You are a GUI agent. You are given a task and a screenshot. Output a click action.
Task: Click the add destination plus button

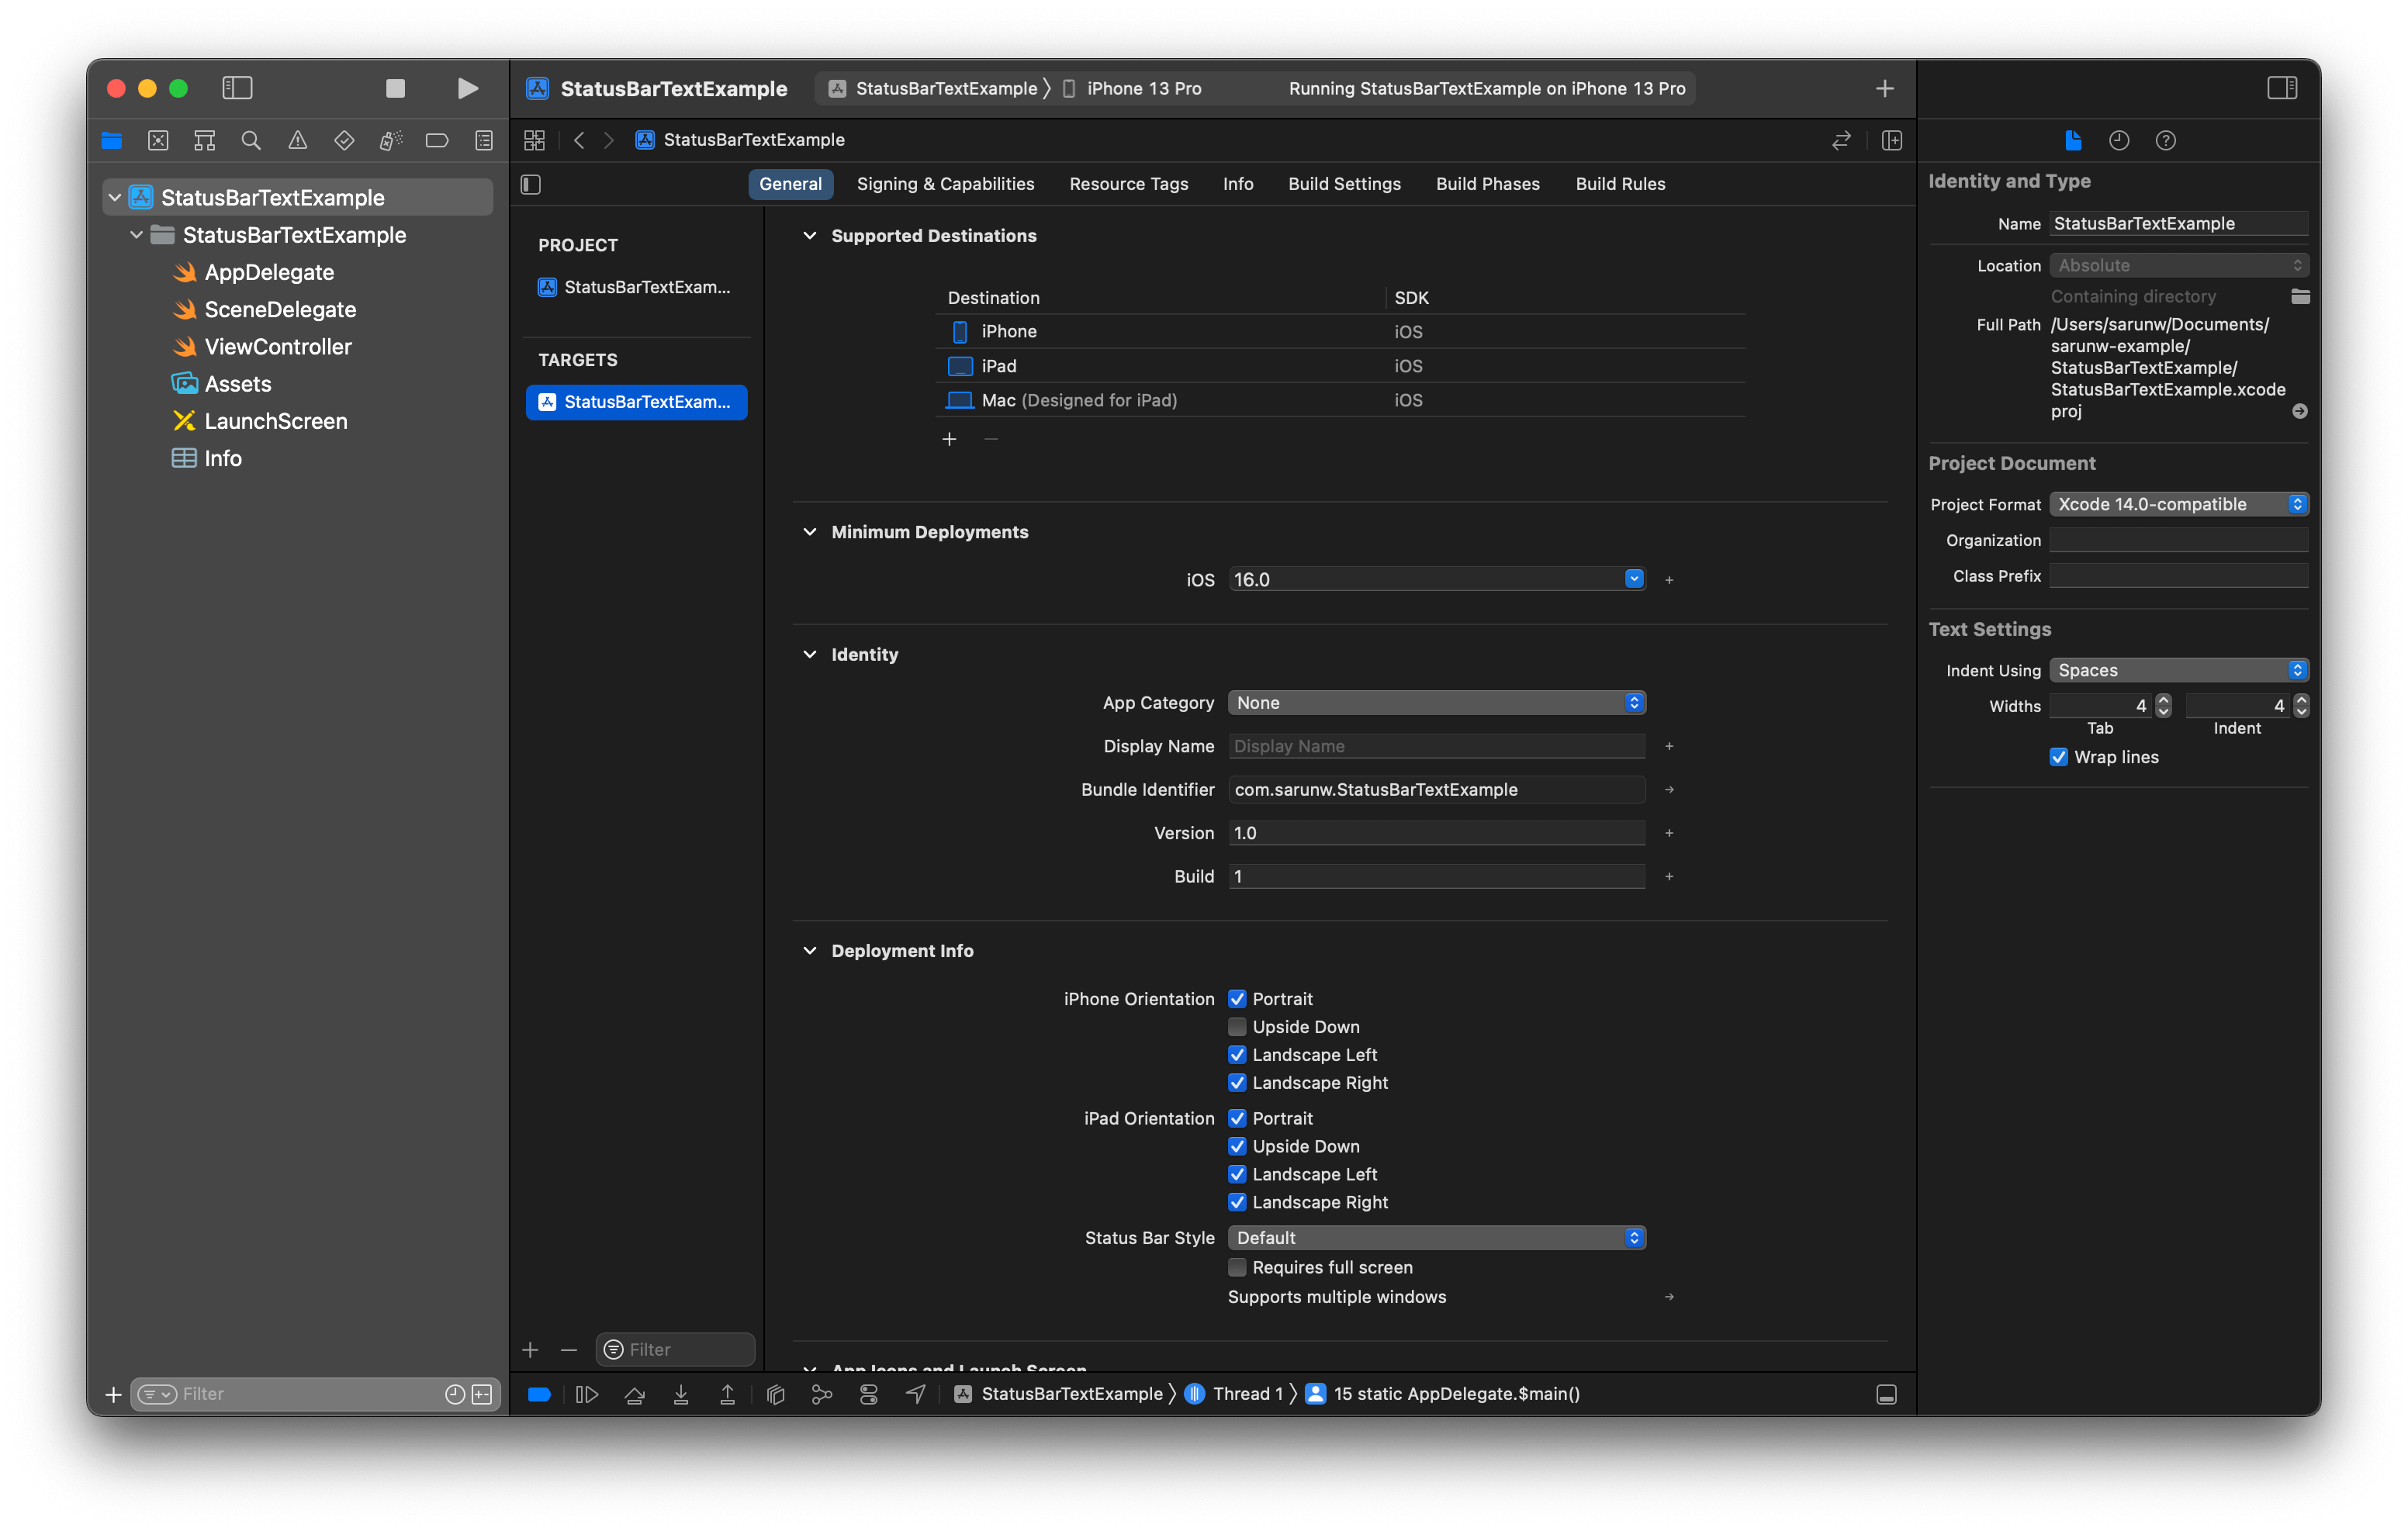(949, 439)
